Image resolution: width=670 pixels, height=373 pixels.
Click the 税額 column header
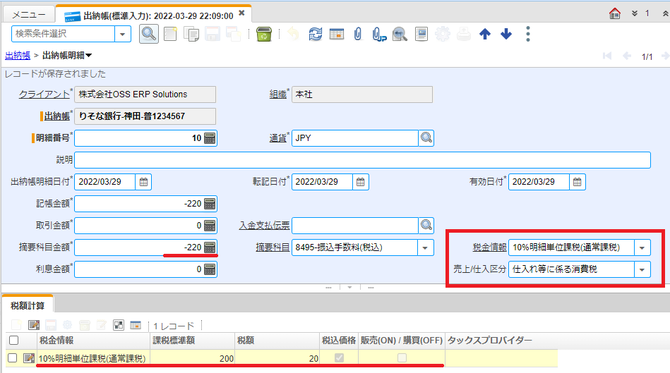click(277, 340)
